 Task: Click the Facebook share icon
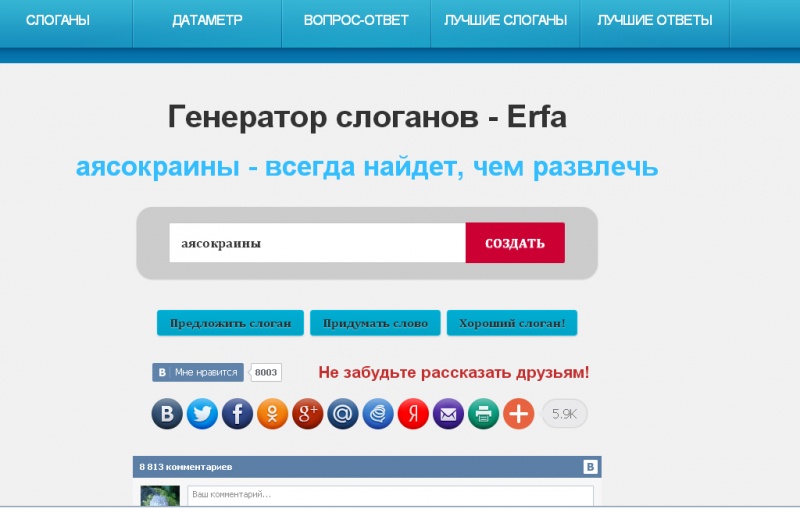pyautogui.click(x=237, y=414)
